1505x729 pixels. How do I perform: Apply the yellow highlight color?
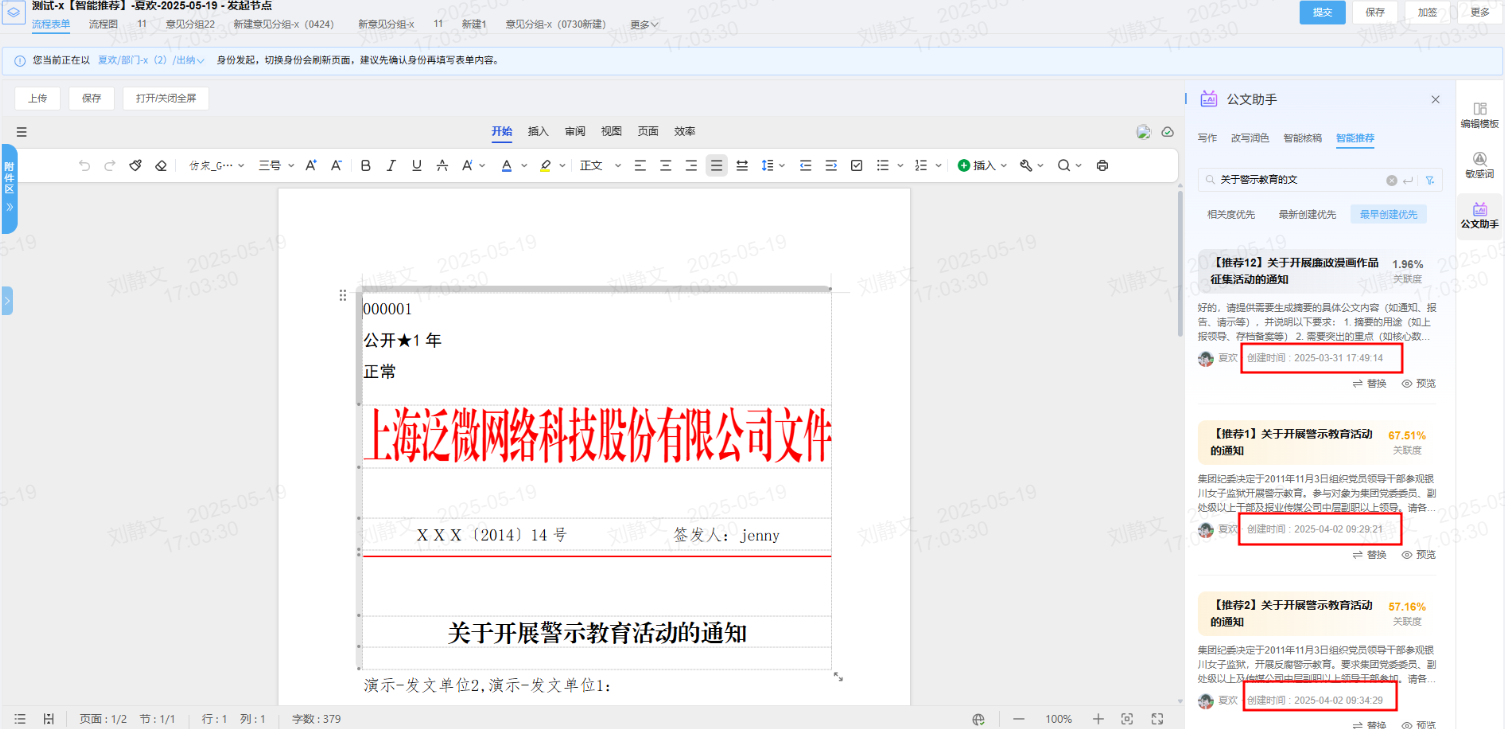545,166
